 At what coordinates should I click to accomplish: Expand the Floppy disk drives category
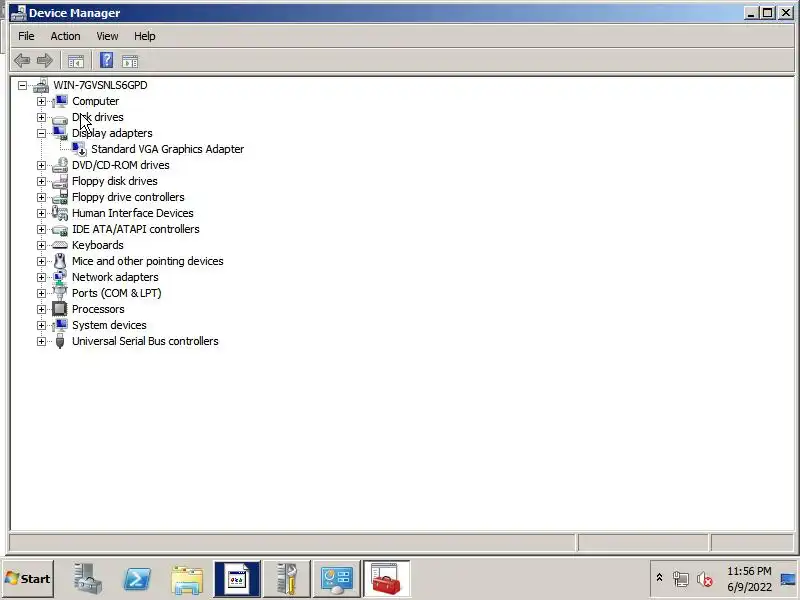pyautogui.click(x=41, y=181)
